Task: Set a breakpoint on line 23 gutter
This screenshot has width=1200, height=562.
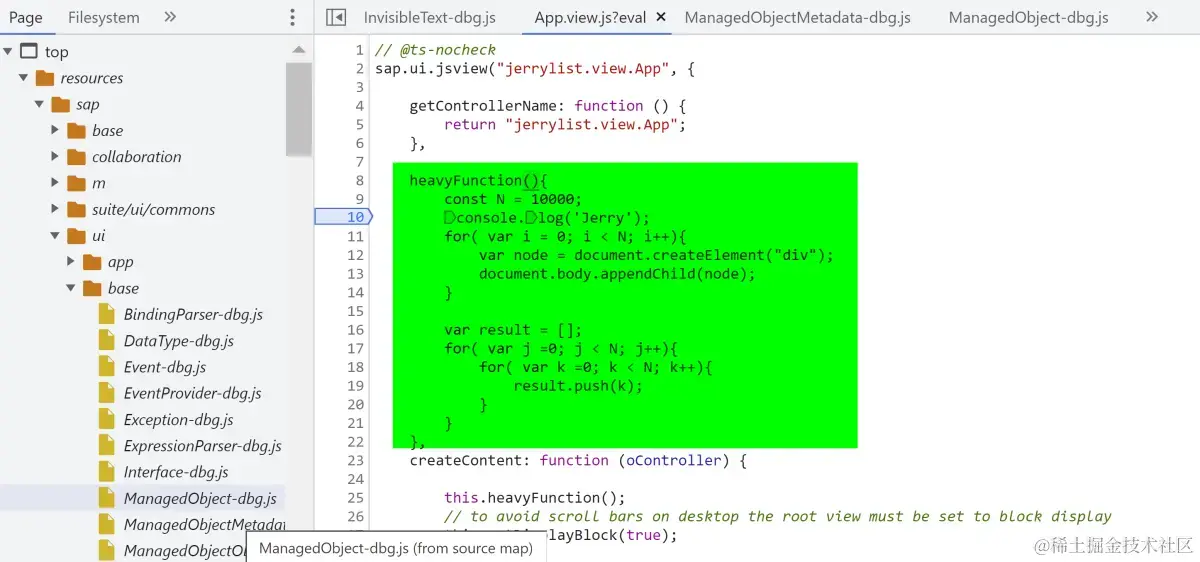Action: click(x=355, y=460)
